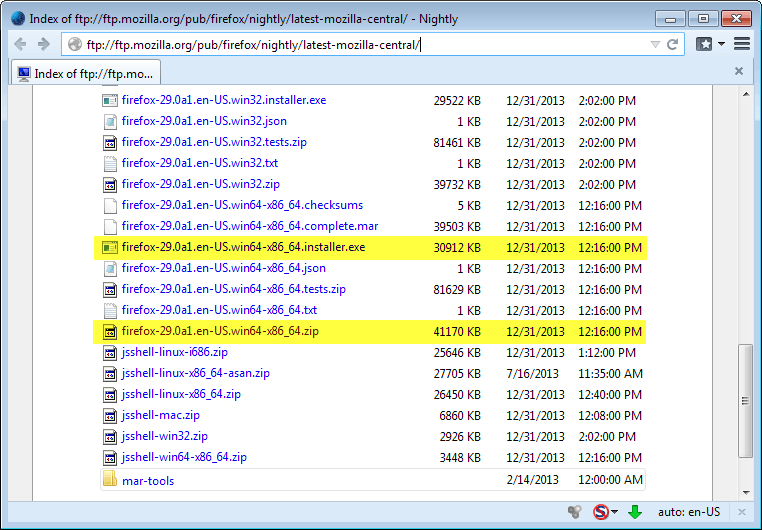762x530 pixels.
Task: Click the auto: en-US status label
Action: [x=689, y=512]
